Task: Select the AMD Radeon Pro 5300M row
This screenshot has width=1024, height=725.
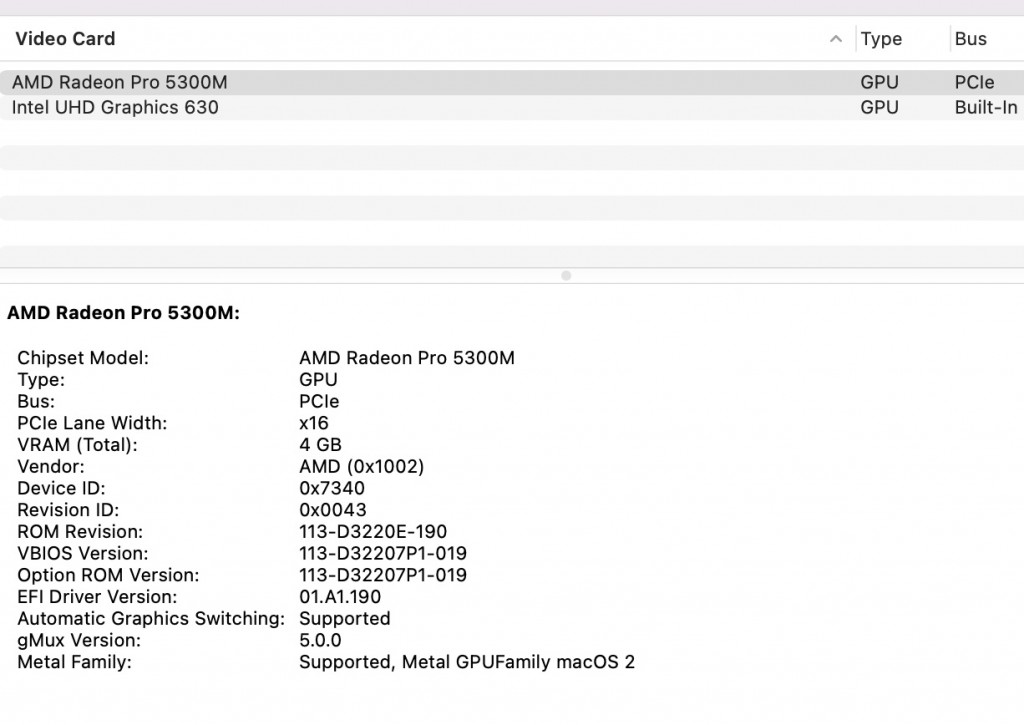Action: point(512,82)
